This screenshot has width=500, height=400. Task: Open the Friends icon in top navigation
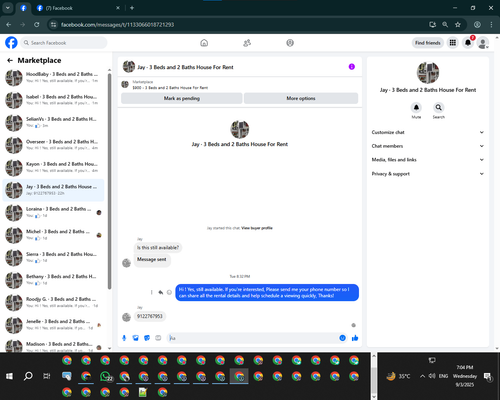pyautogui.click(x=247, y=43)
